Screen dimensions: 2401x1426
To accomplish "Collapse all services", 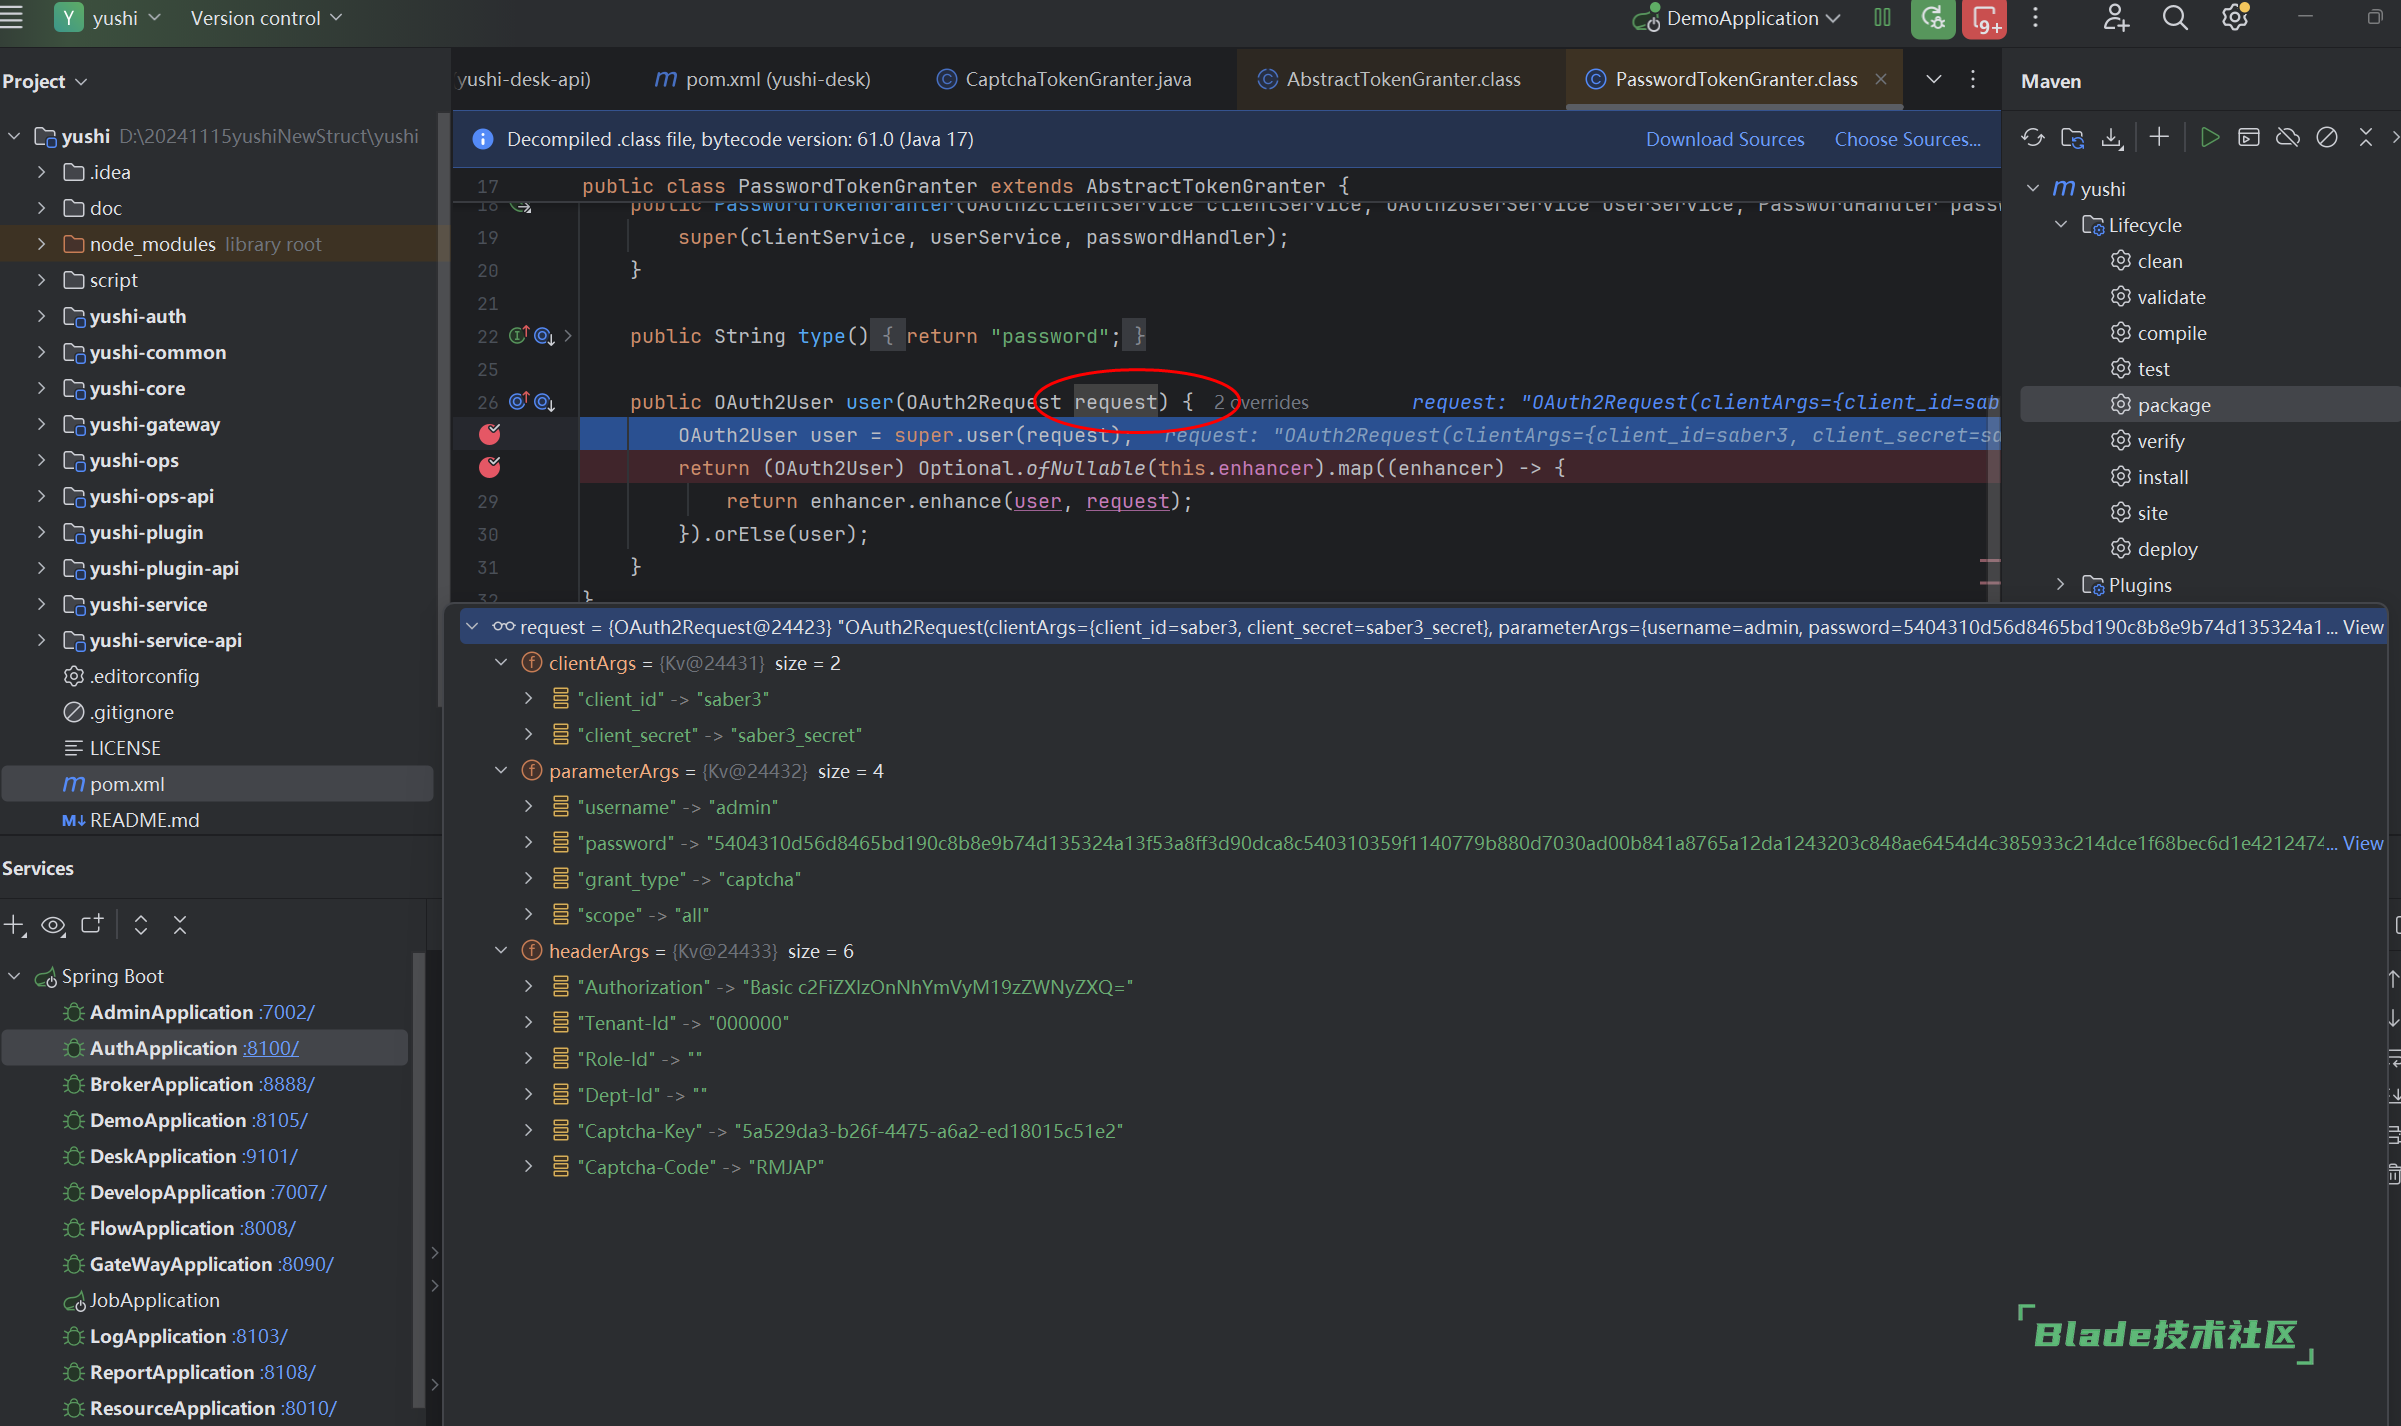I will pyautogui.click(x=180, y=925).
